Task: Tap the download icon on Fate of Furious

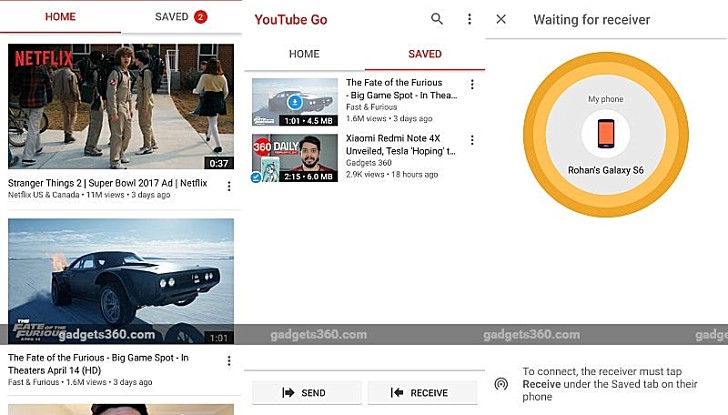Action: tap(295, 102)
